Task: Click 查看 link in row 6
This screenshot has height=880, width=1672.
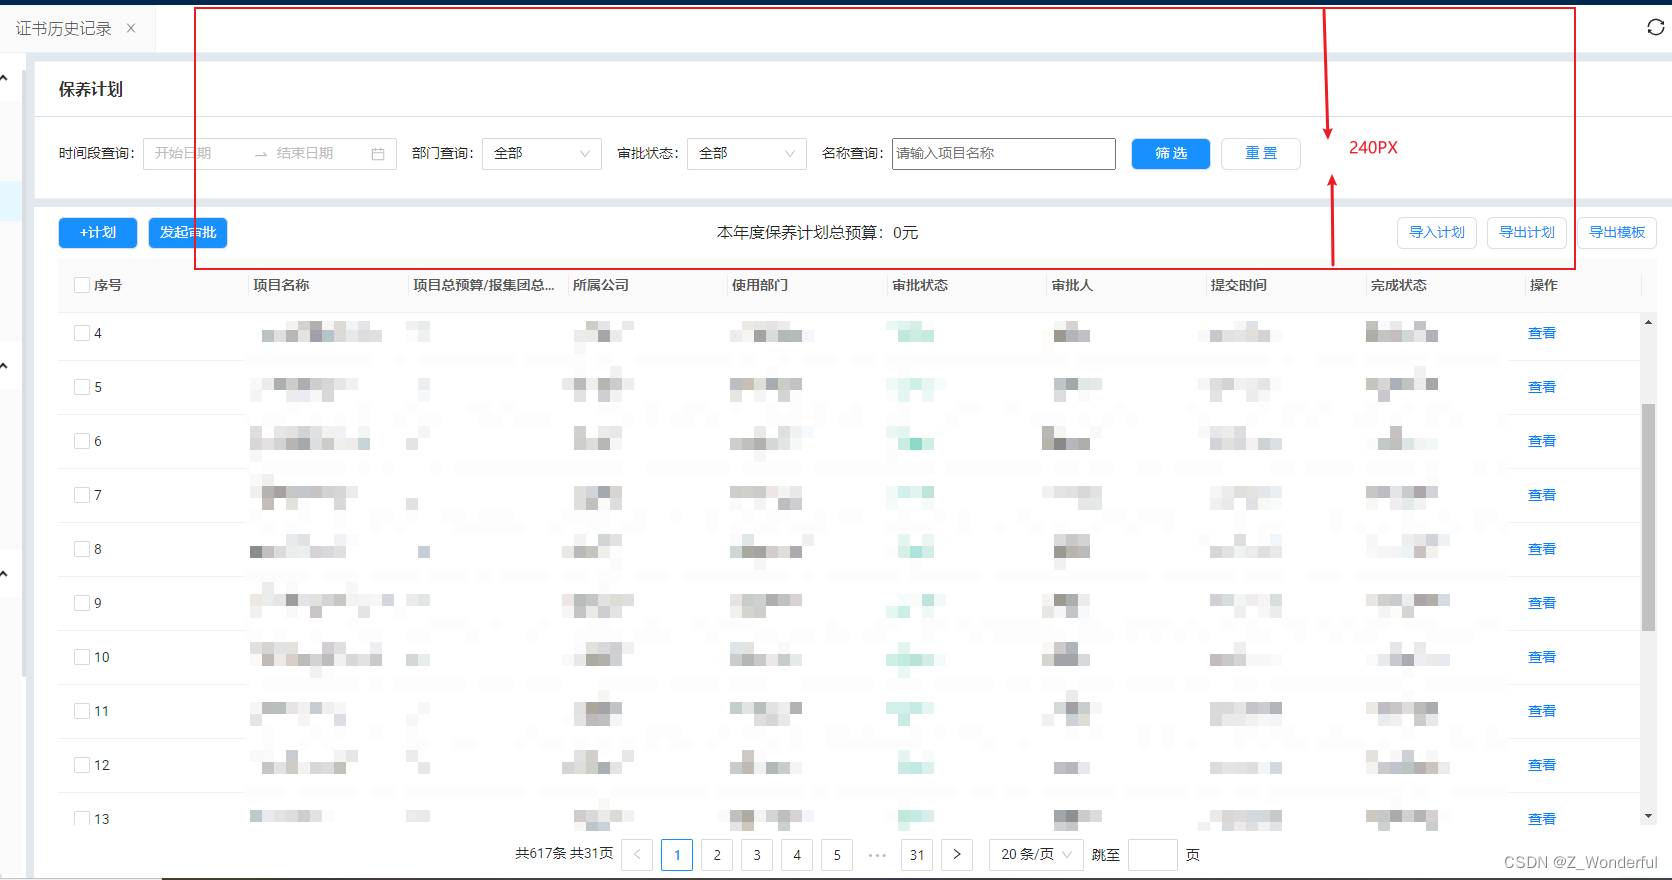Action: pos(1542,441)
